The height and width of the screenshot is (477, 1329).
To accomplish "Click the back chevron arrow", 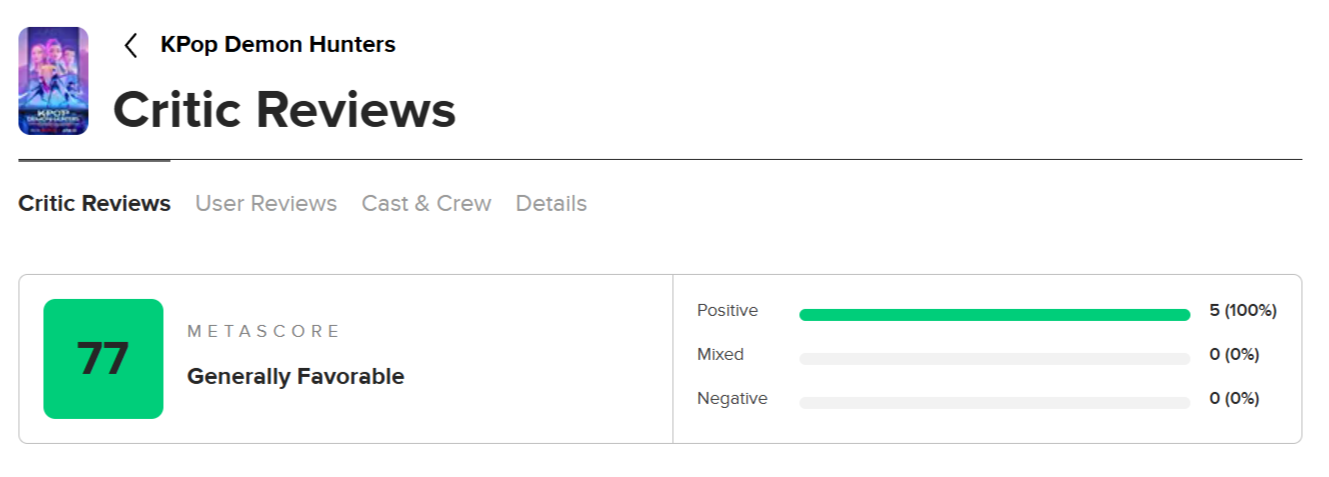I will [x=130, y=45].
